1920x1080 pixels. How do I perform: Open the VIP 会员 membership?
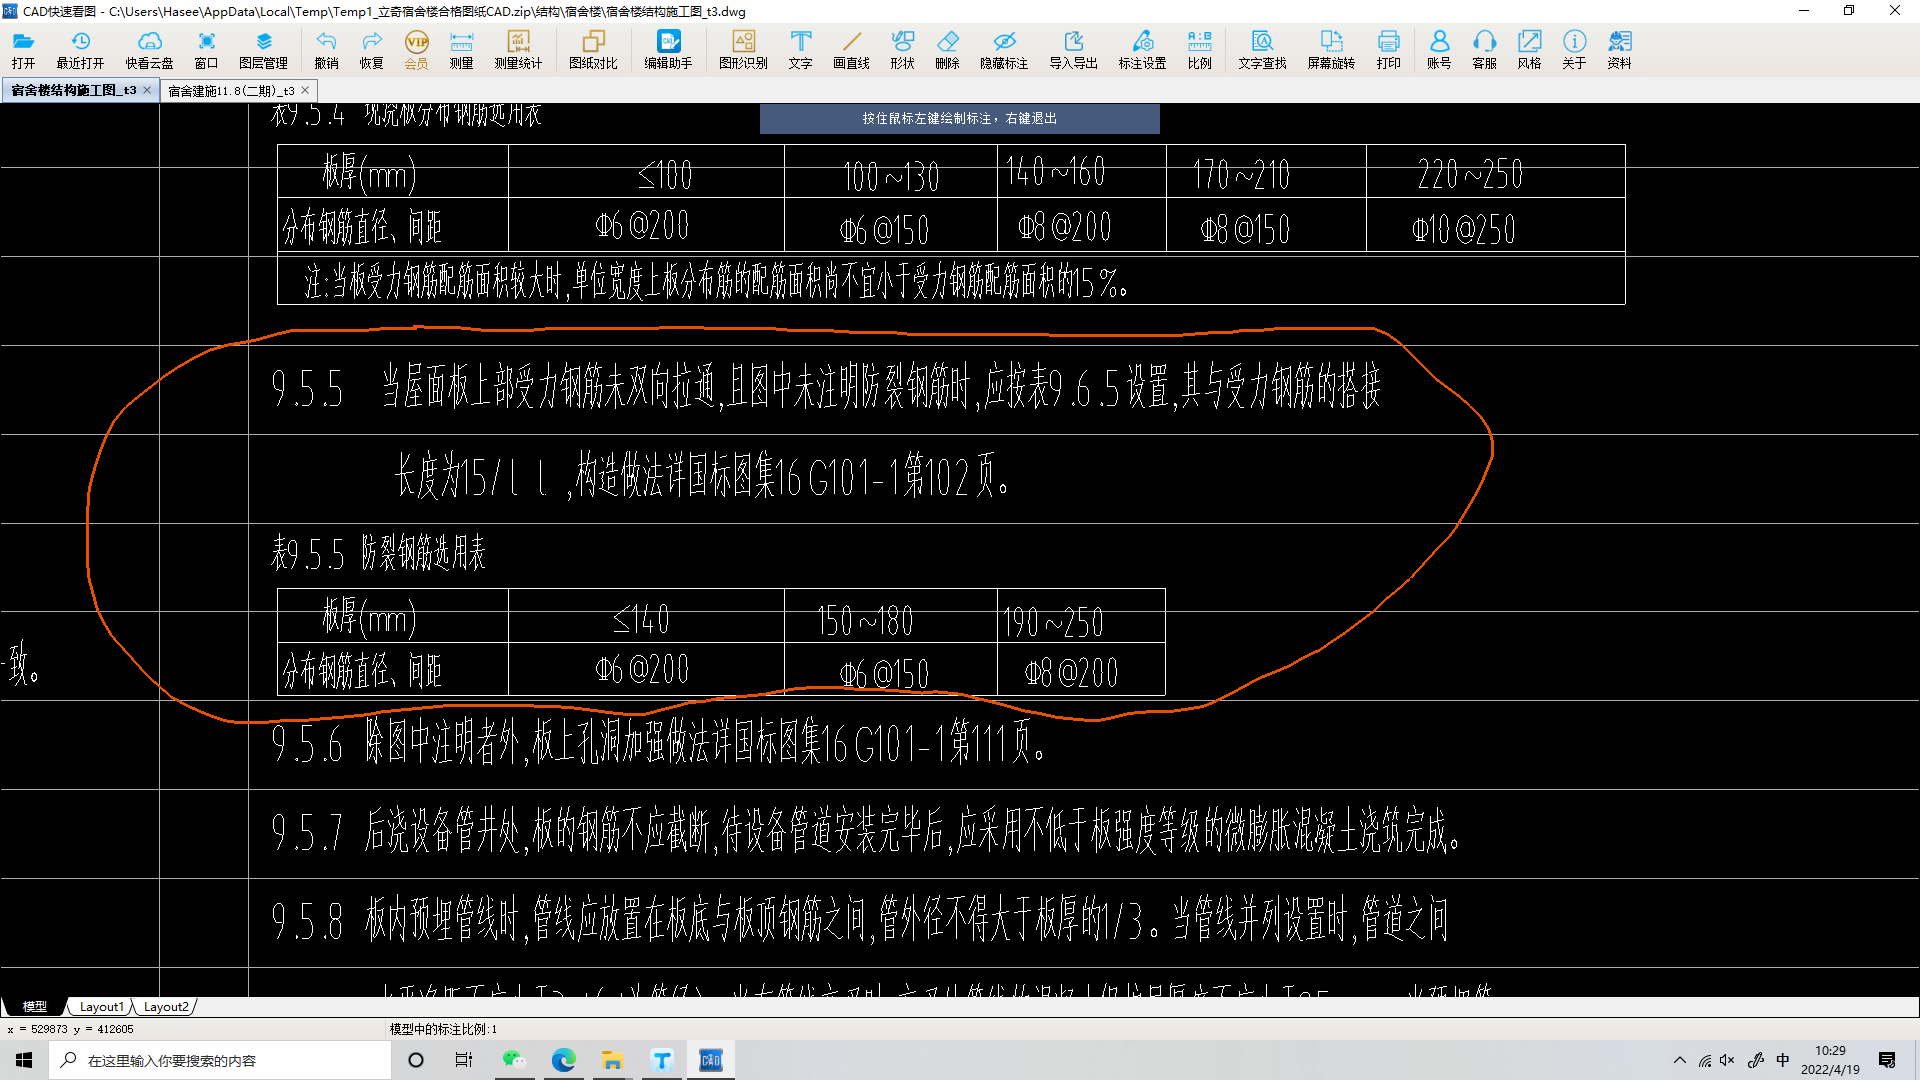pyautogui.click(x=416, y=49)
